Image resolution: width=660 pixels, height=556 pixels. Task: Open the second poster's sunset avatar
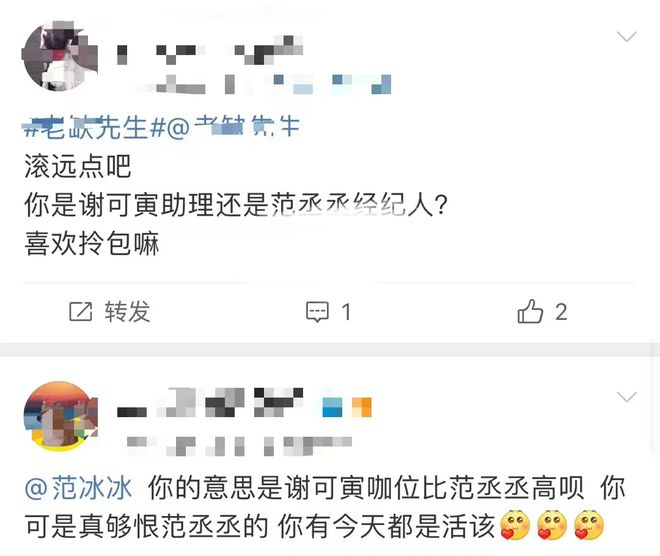(x=60, y=416)
